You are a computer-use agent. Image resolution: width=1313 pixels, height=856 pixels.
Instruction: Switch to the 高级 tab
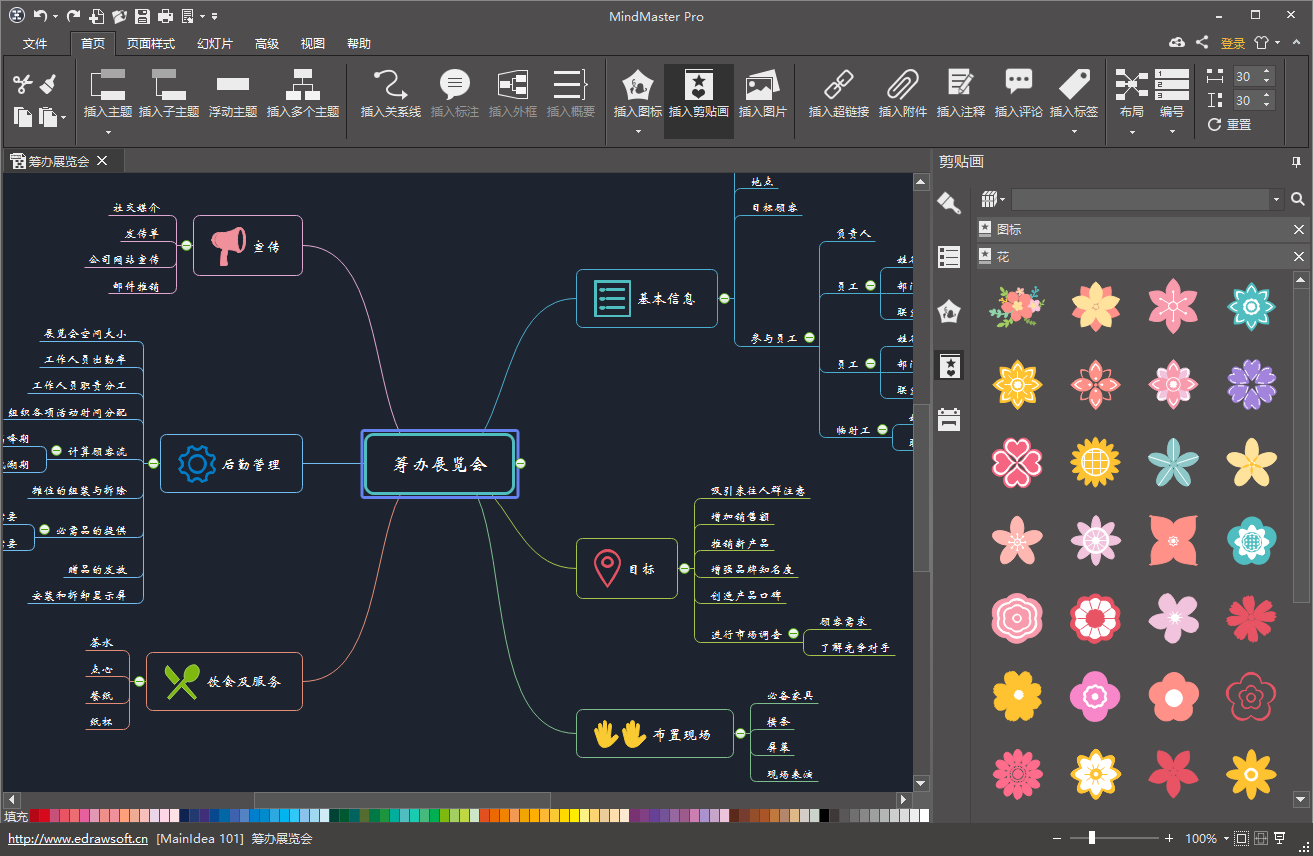pyautogui.click(x=267, y=44)
